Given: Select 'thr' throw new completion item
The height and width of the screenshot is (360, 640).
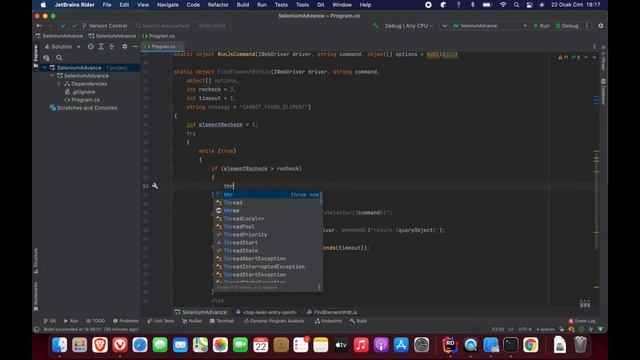Looking at the screenshot, I should [268, 195].
